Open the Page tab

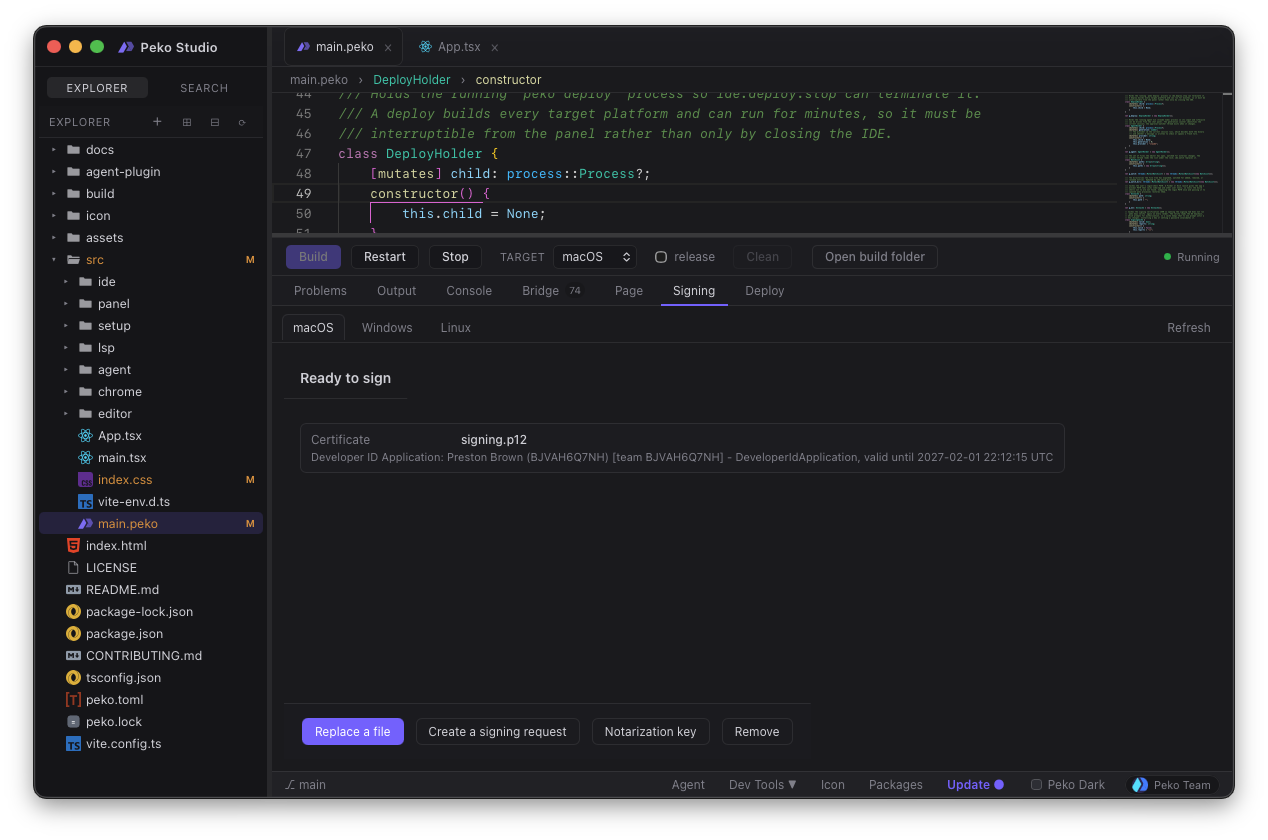629,291
